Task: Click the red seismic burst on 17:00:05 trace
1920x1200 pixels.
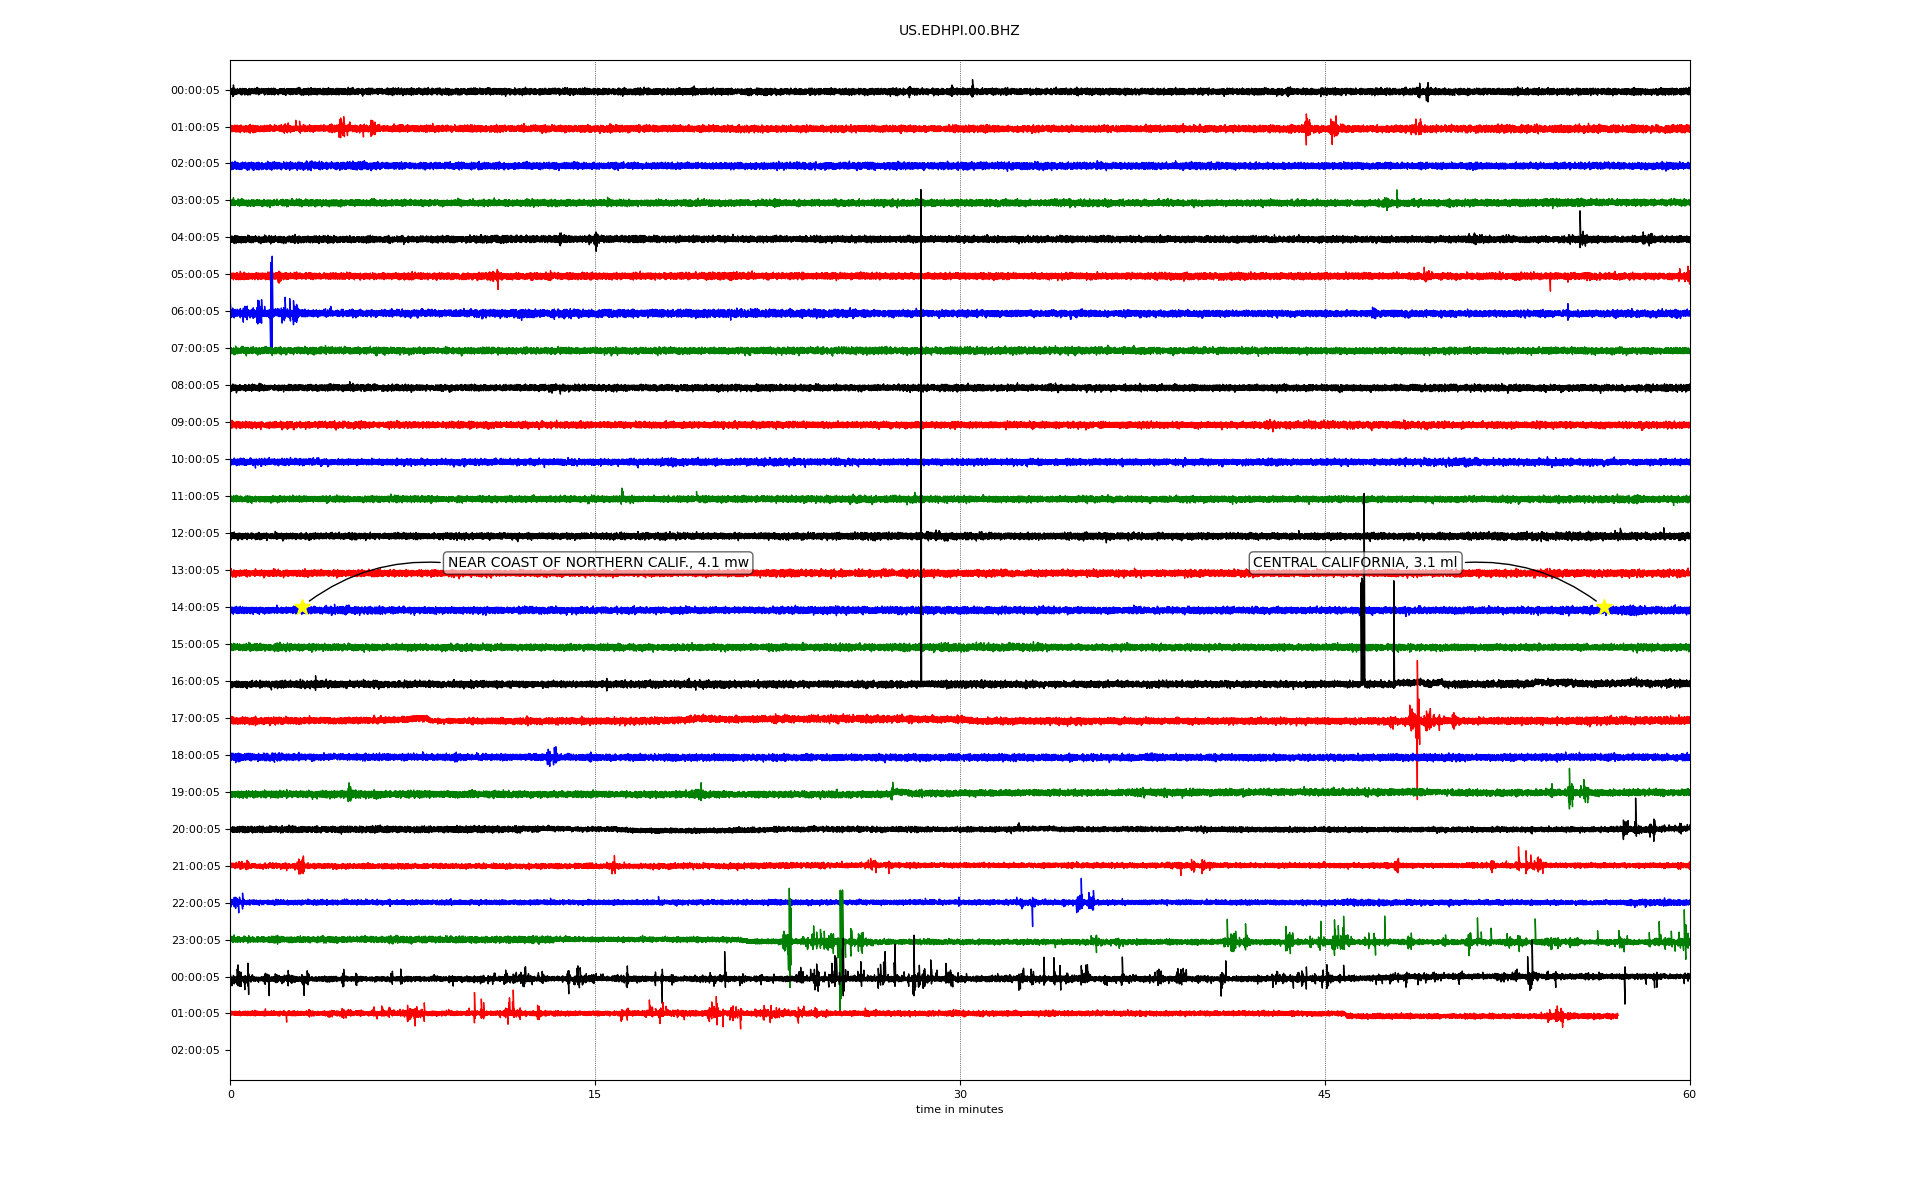Action: pos(1417,718)
